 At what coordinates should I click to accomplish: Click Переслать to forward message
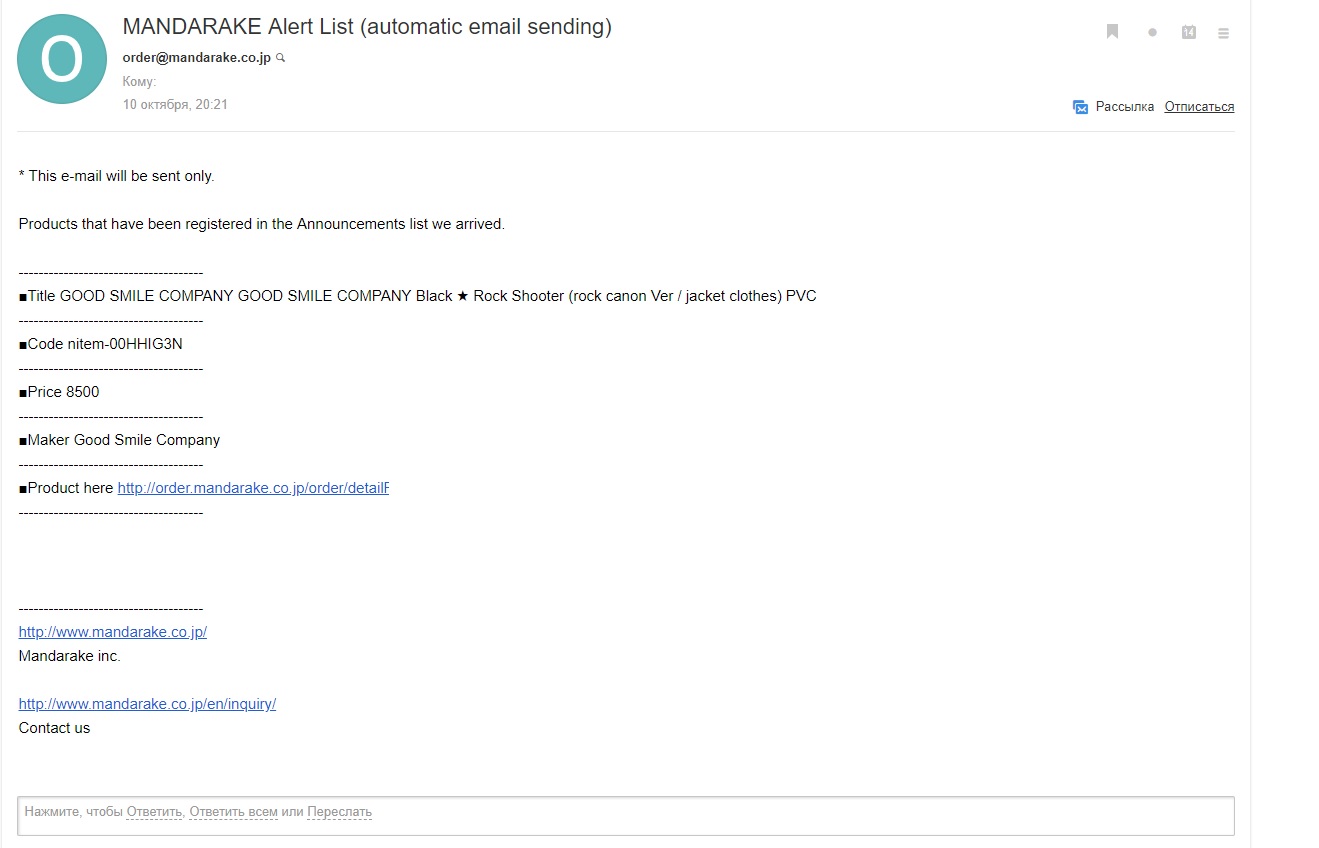[x=339, y=812]
